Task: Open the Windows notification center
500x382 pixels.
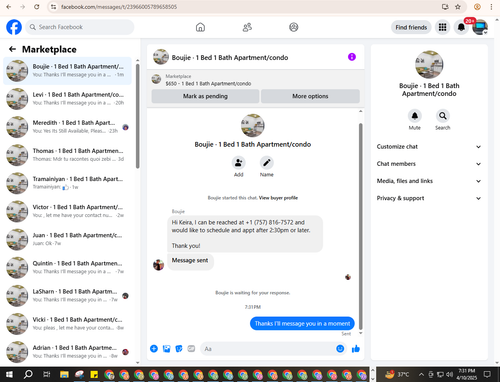Action: 487,374
